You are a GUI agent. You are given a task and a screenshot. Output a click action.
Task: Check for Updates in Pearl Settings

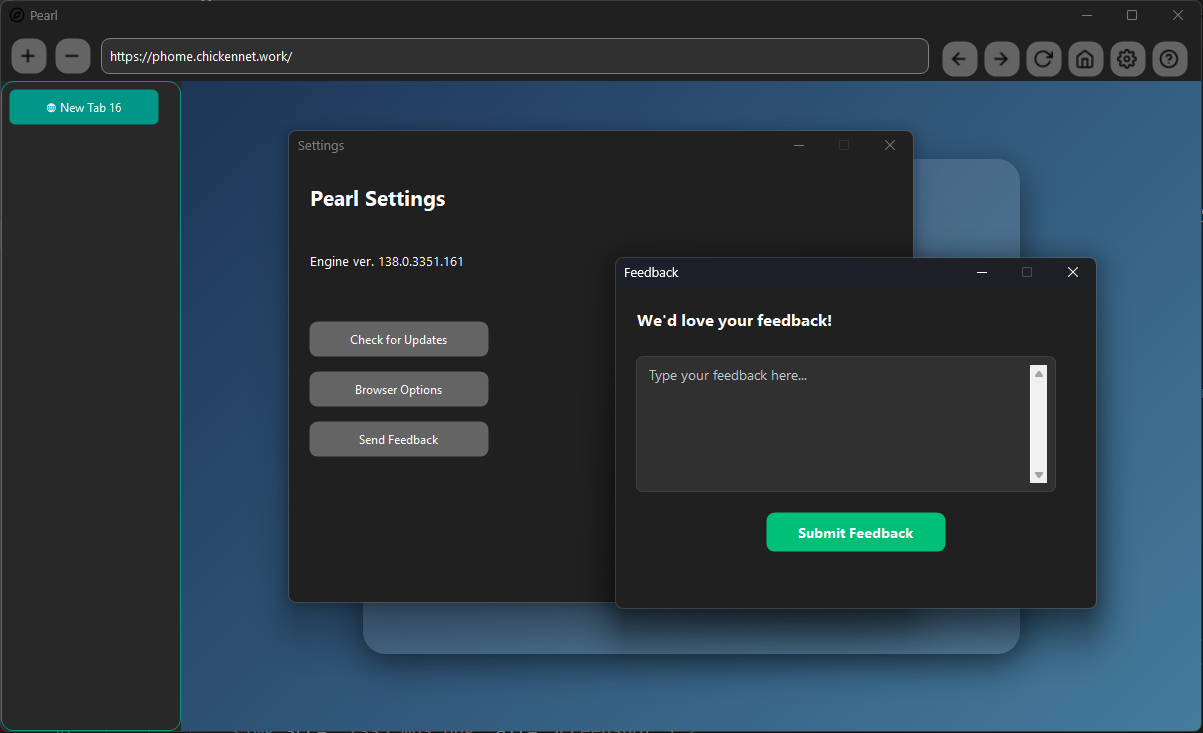tap(398, 339)
